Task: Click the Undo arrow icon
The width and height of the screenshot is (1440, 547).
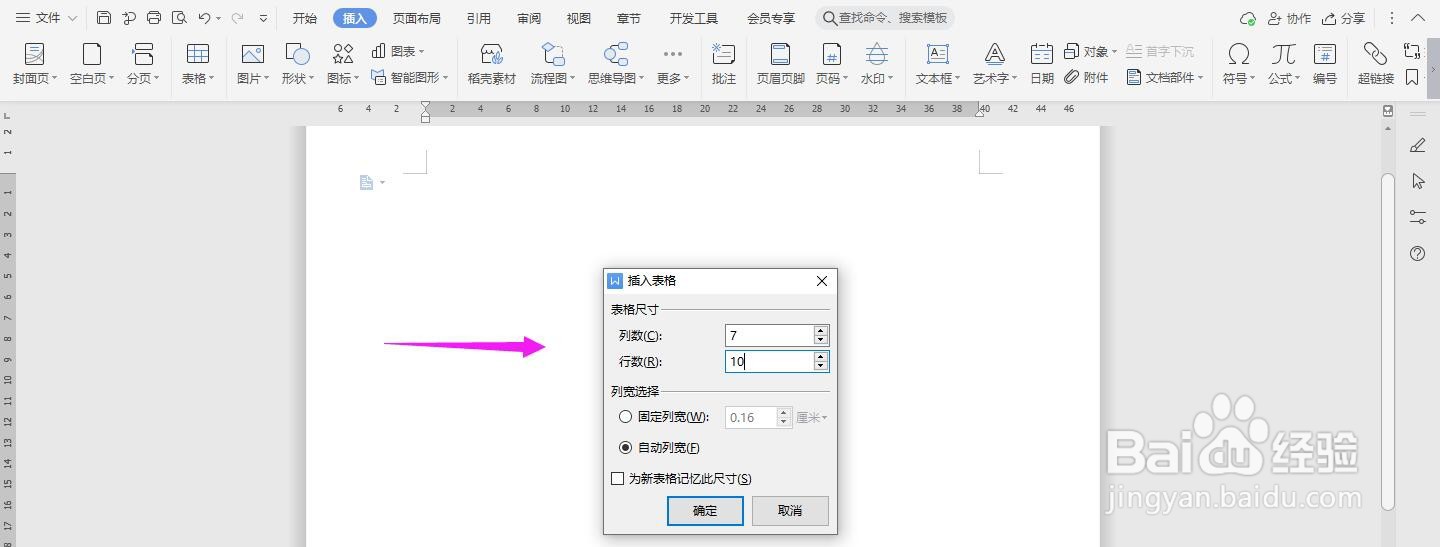Action: point(204,18)
